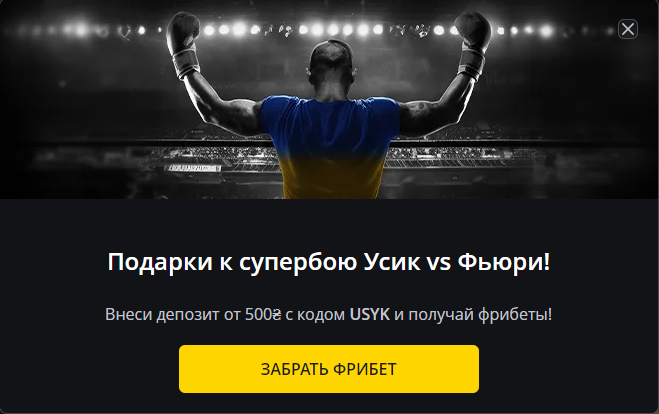Screen dimensions: 659x414
Task: Click the yellow ЗАБРАТЬ ФРИБЕТ button
Action: point(329,369)
